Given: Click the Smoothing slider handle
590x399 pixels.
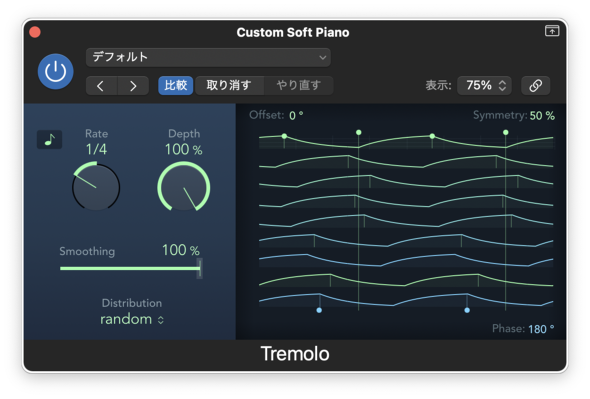Looking at the screenshot, I should (200, 268).
